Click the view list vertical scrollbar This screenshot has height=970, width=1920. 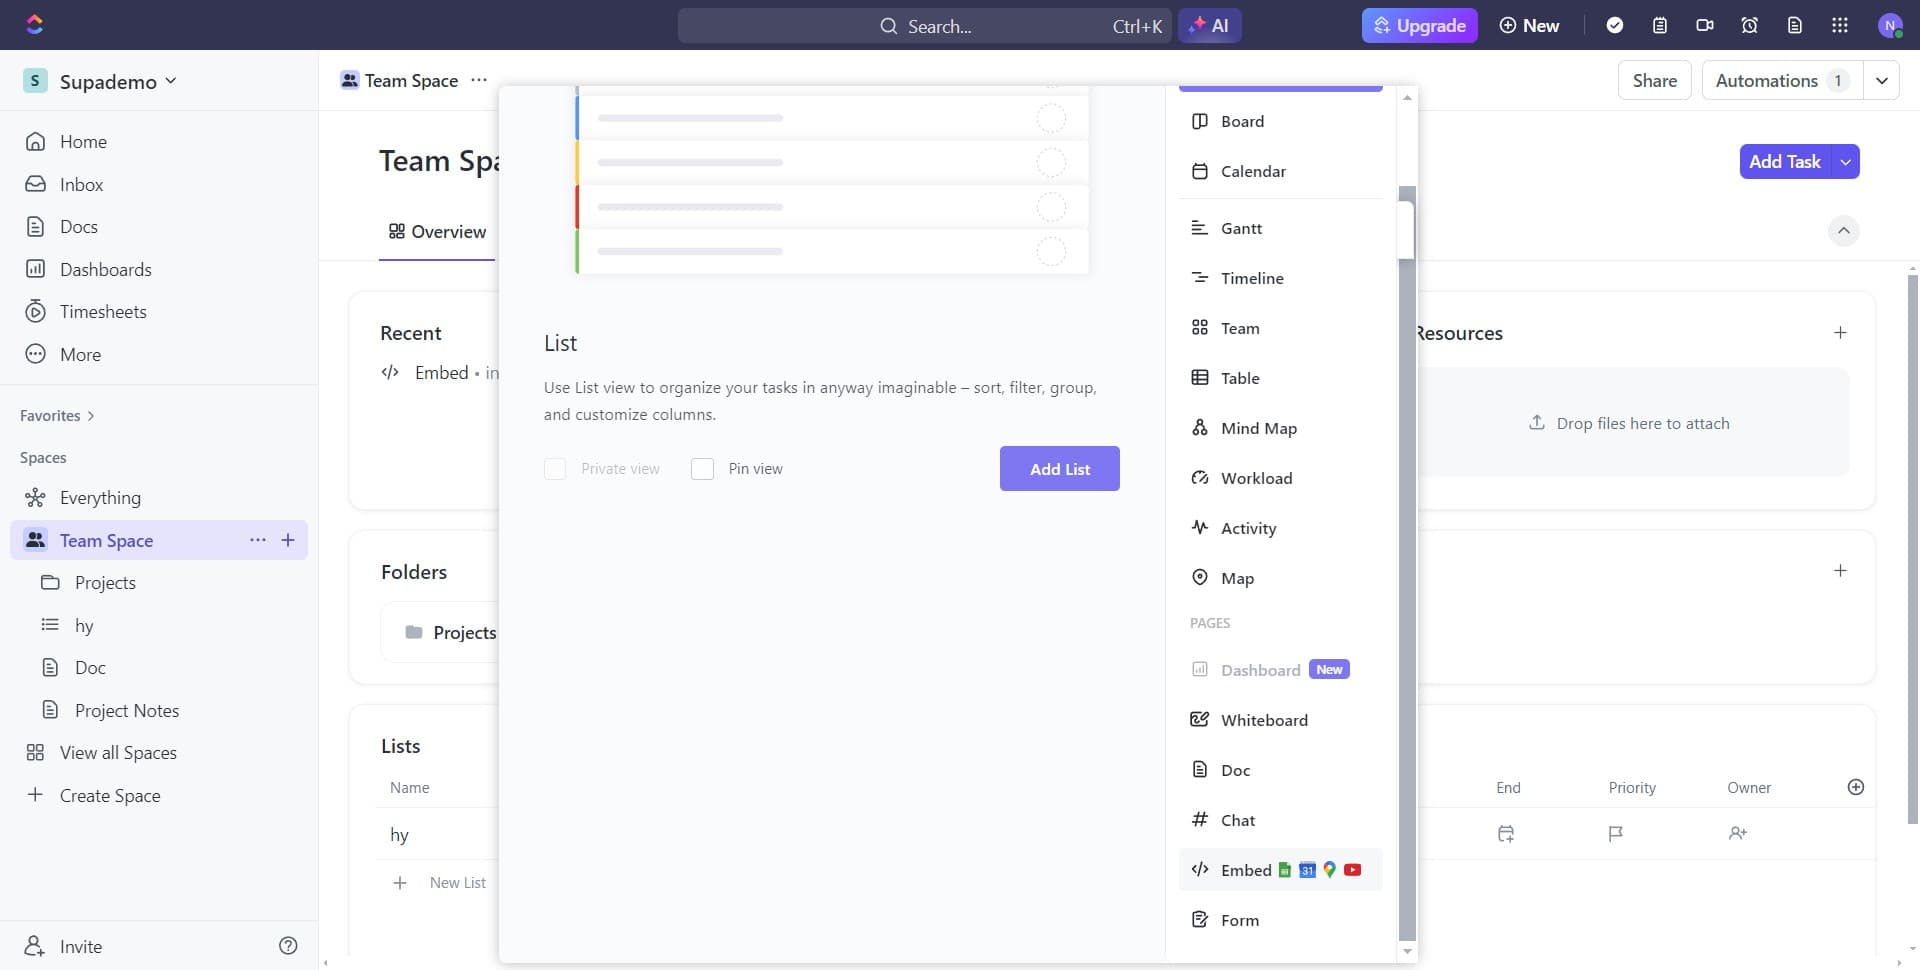1407,560
